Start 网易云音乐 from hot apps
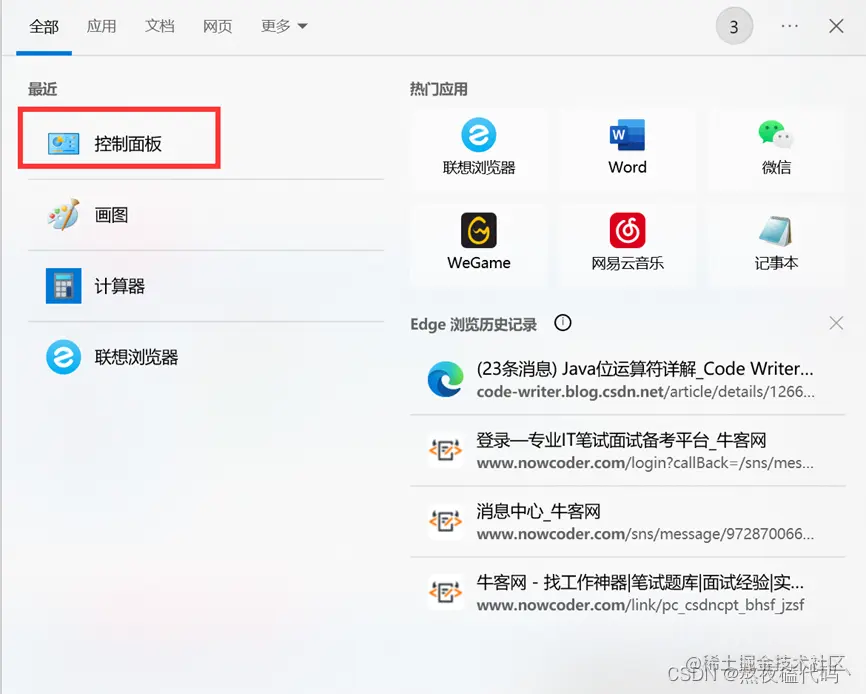866x694 pixels. pyautogui.click(x=627, y=243)
